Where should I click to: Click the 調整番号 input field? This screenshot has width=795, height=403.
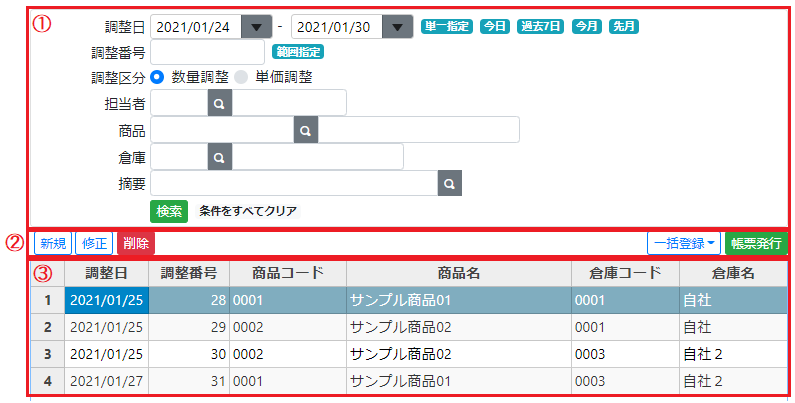[207, 52]
